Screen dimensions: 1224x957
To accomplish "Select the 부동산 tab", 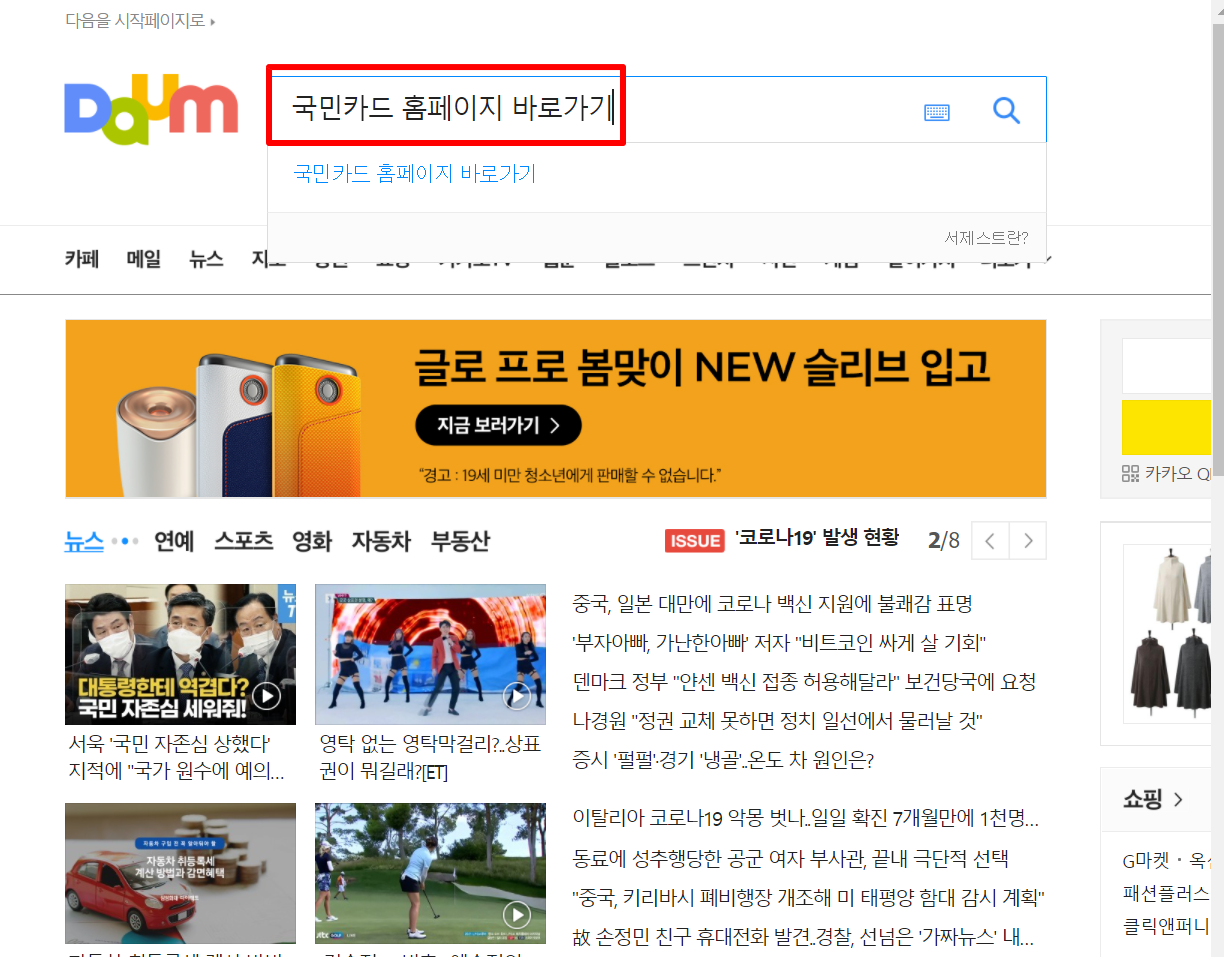I will pos(460,541).
